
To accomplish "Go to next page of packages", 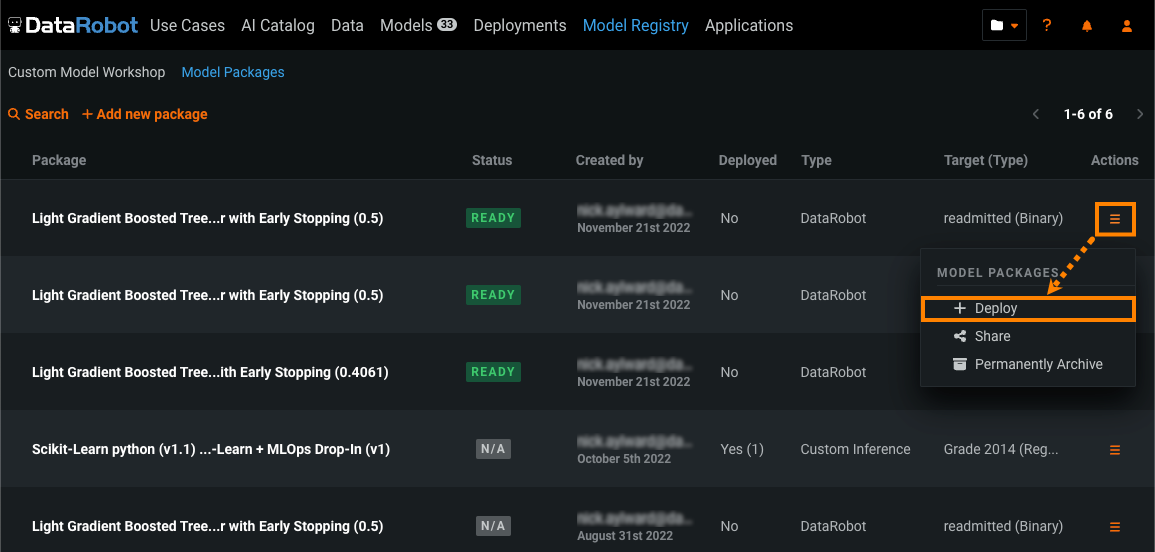I will click(1140, 115).
